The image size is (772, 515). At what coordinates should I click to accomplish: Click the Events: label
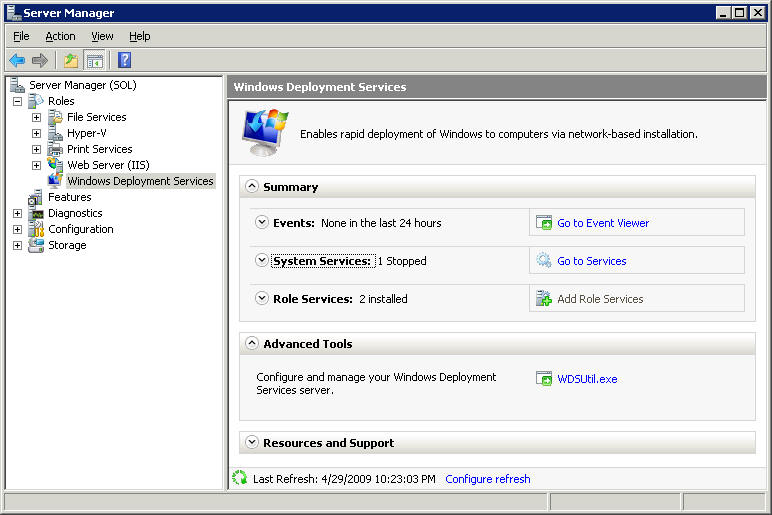point(294,223)
